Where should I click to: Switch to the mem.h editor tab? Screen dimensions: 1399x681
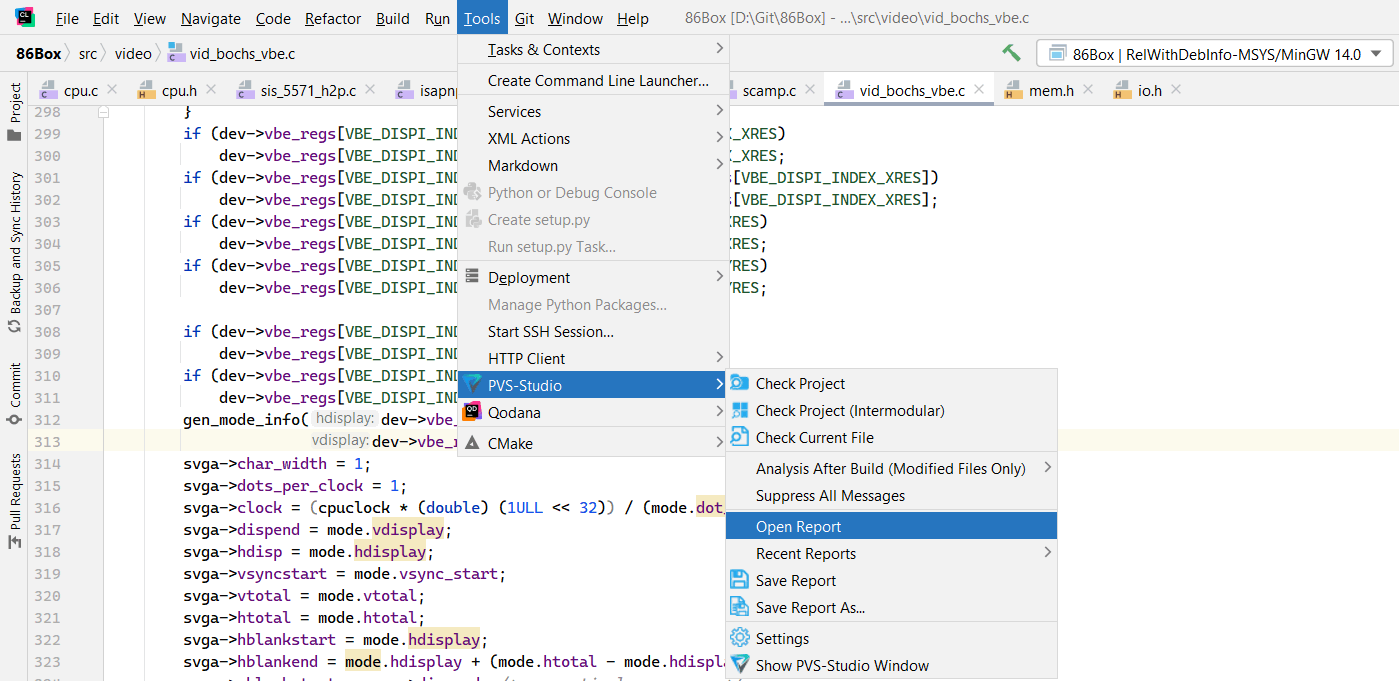tap(1050, 90)
